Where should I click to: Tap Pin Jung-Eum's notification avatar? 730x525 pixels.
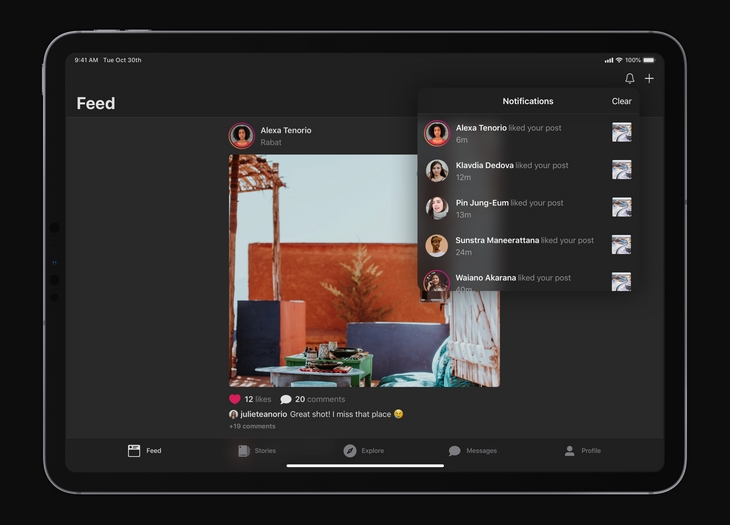click(436, 208)
